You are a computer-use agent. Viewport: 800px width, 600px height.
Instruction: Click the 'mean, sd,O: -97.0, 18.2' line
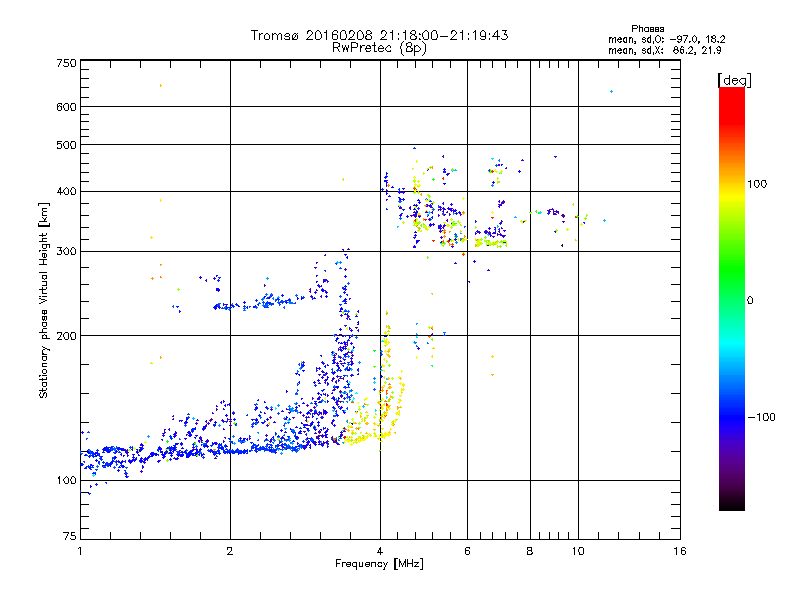click(666, 40)
